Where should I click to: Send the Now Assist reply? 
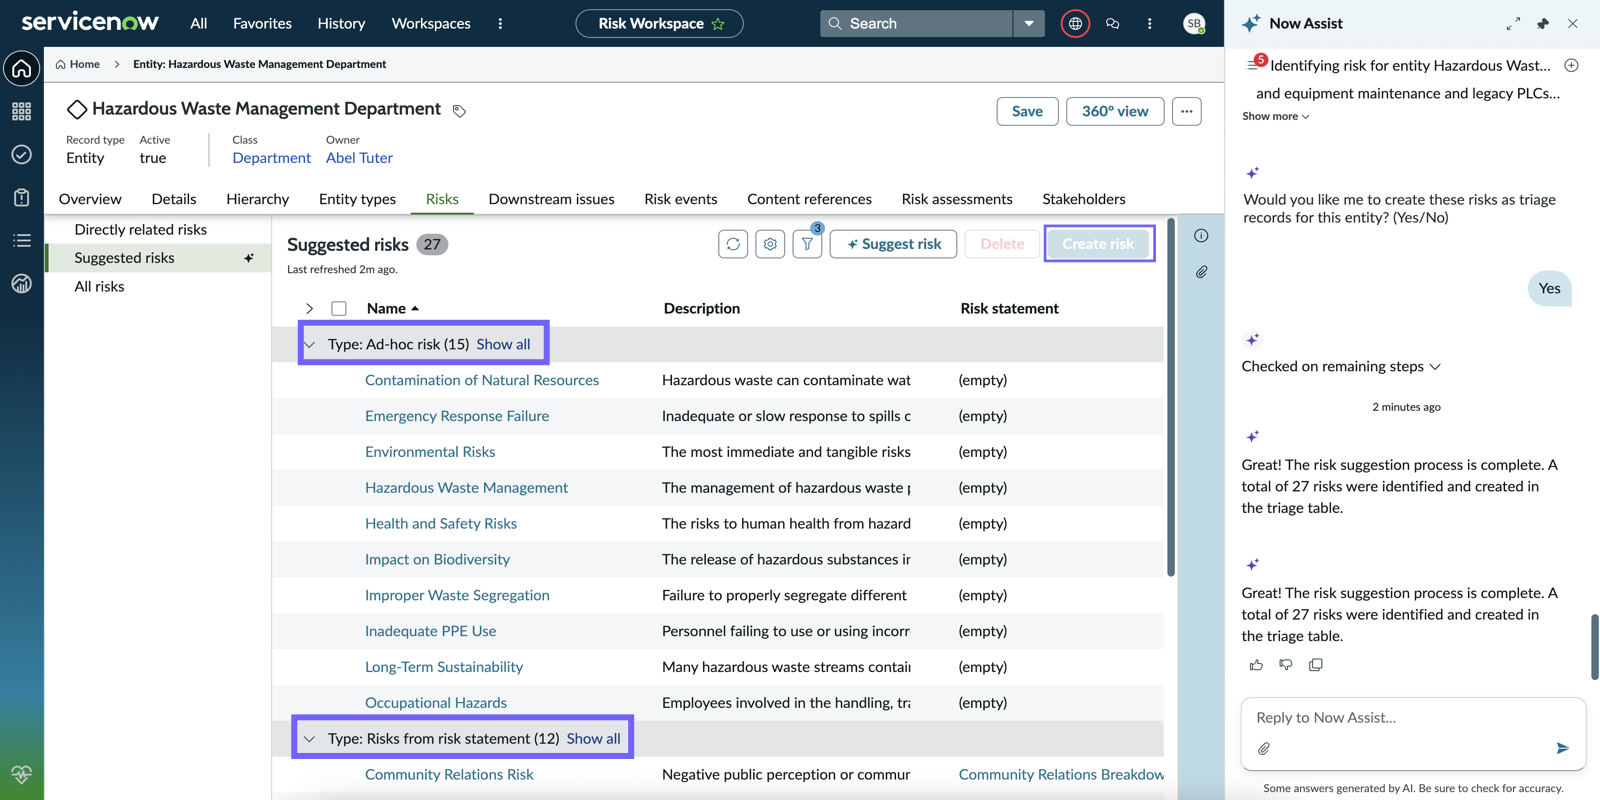[1562, 748]
